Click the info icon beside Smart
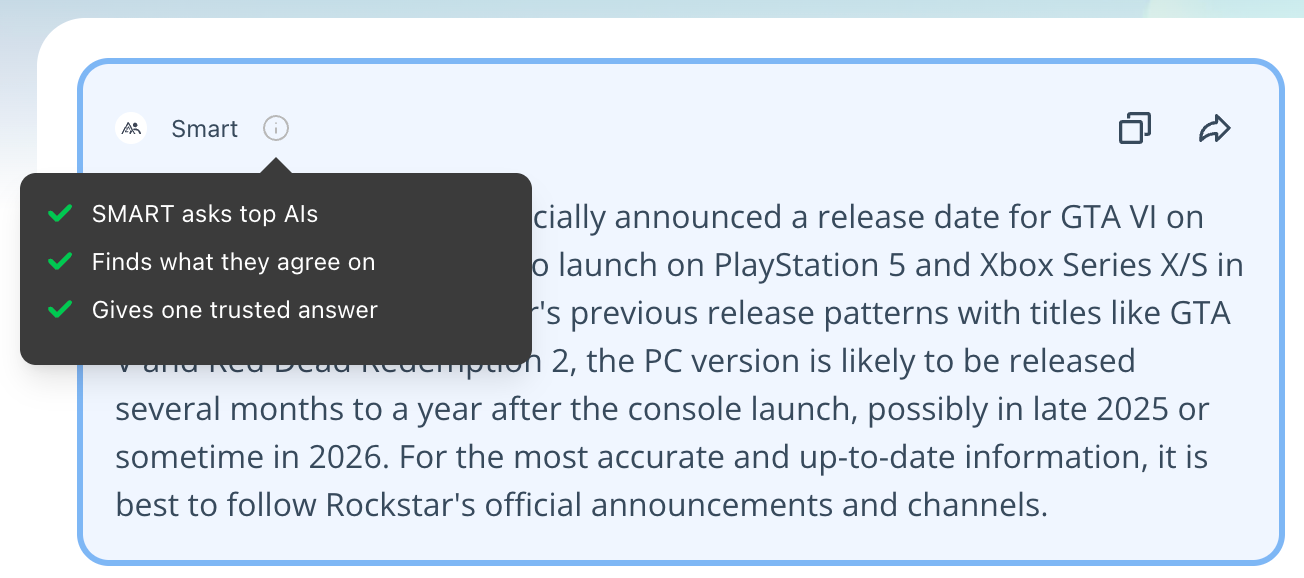 tap(276, 128)
